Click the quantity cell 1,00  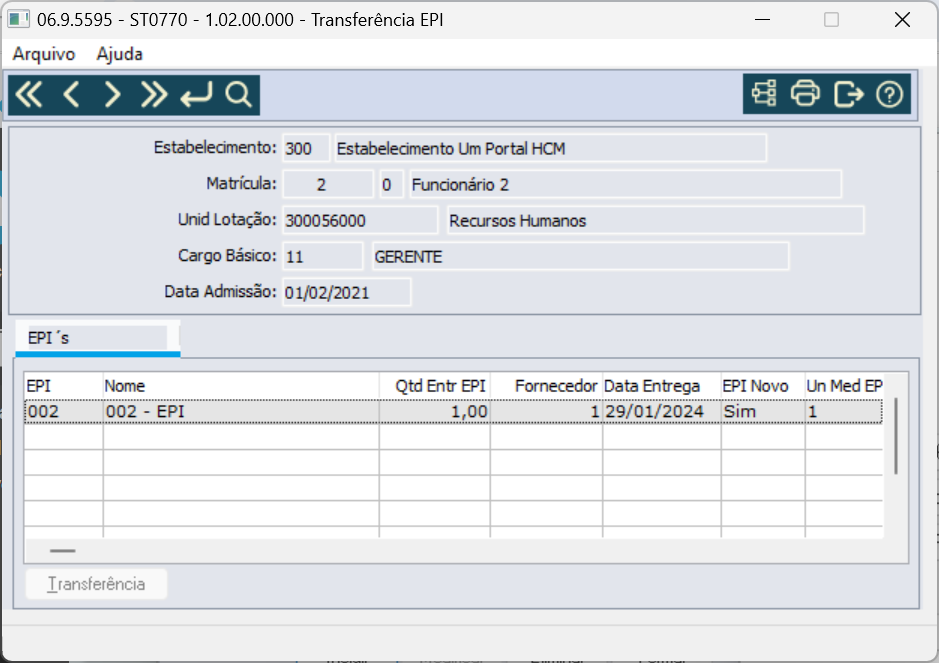[435, 411]
